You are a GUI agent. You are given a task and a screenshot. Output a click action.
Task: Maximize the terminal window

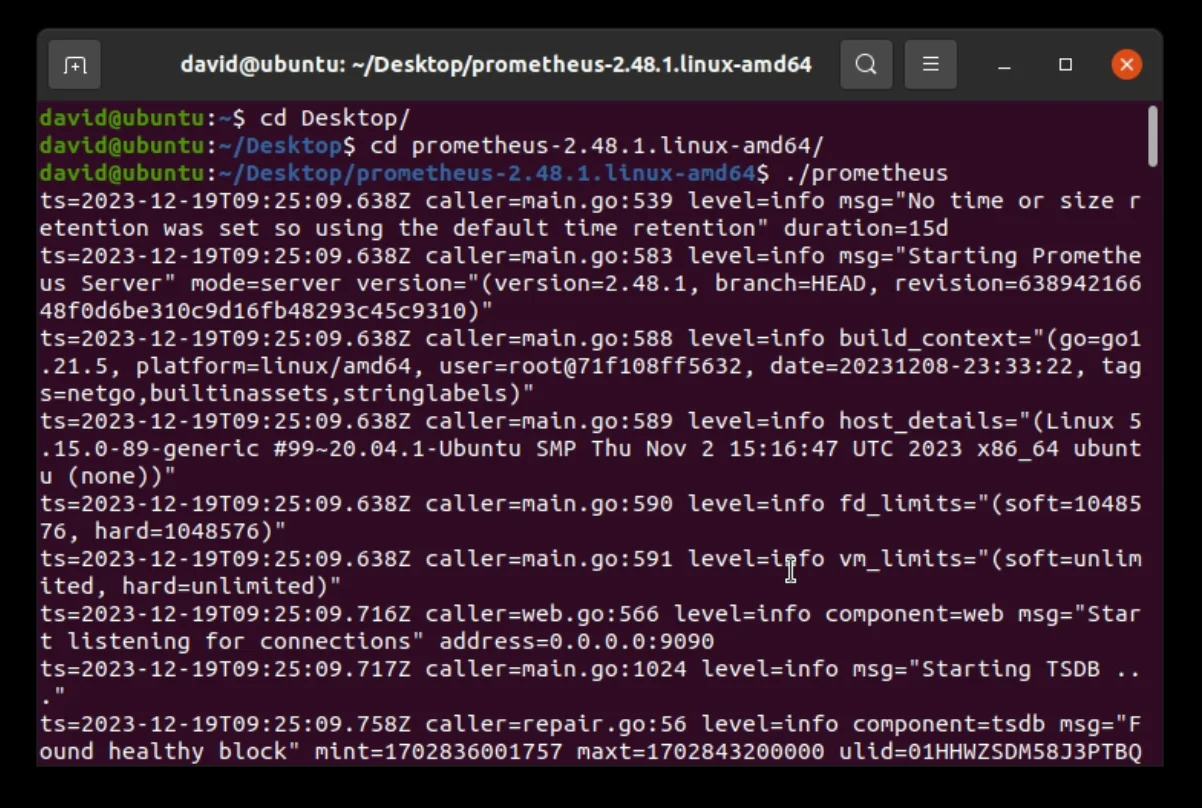click(1065, 65)
